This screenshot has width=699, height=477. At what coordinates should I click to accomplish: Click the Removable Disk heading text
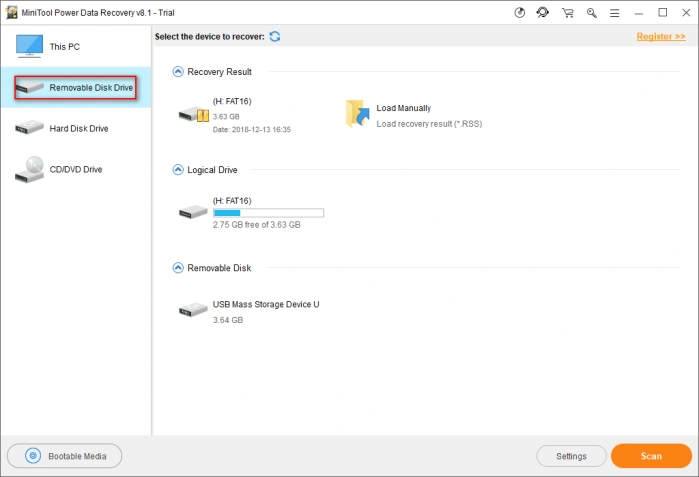219,268
